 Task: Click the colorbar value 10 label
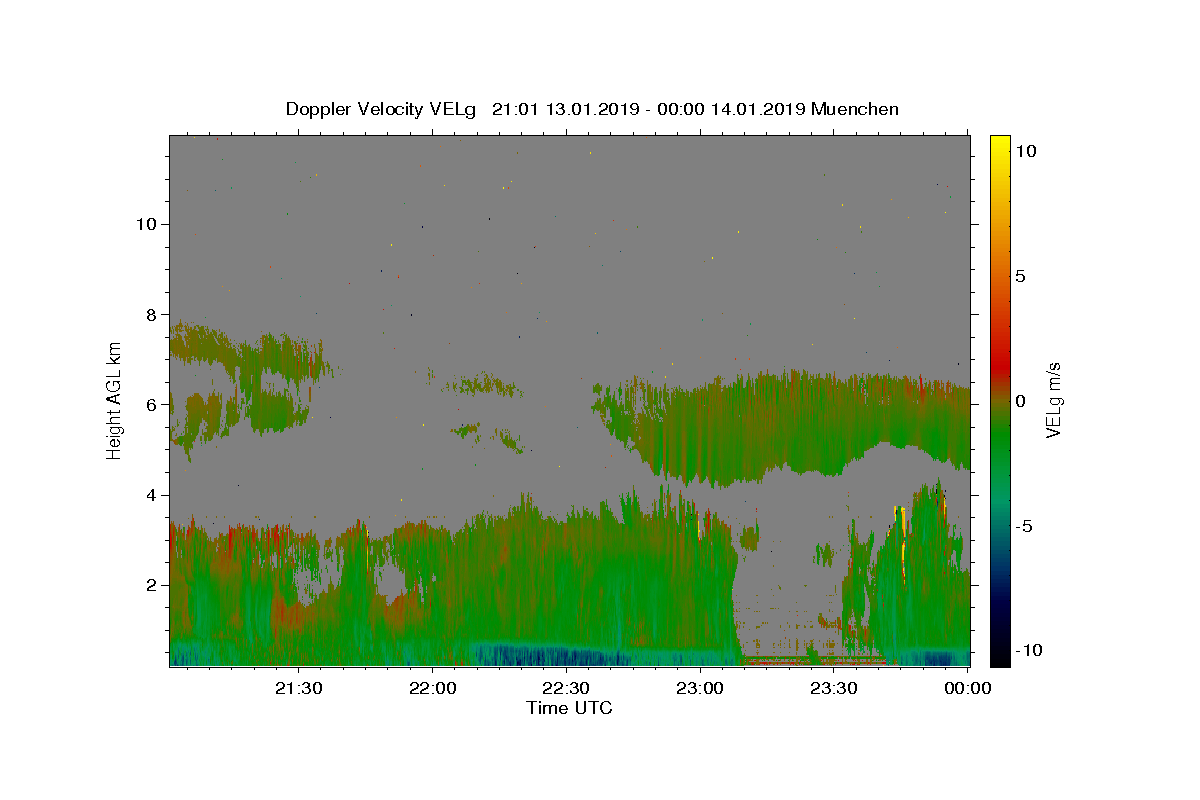click(x=1025, y=151)
